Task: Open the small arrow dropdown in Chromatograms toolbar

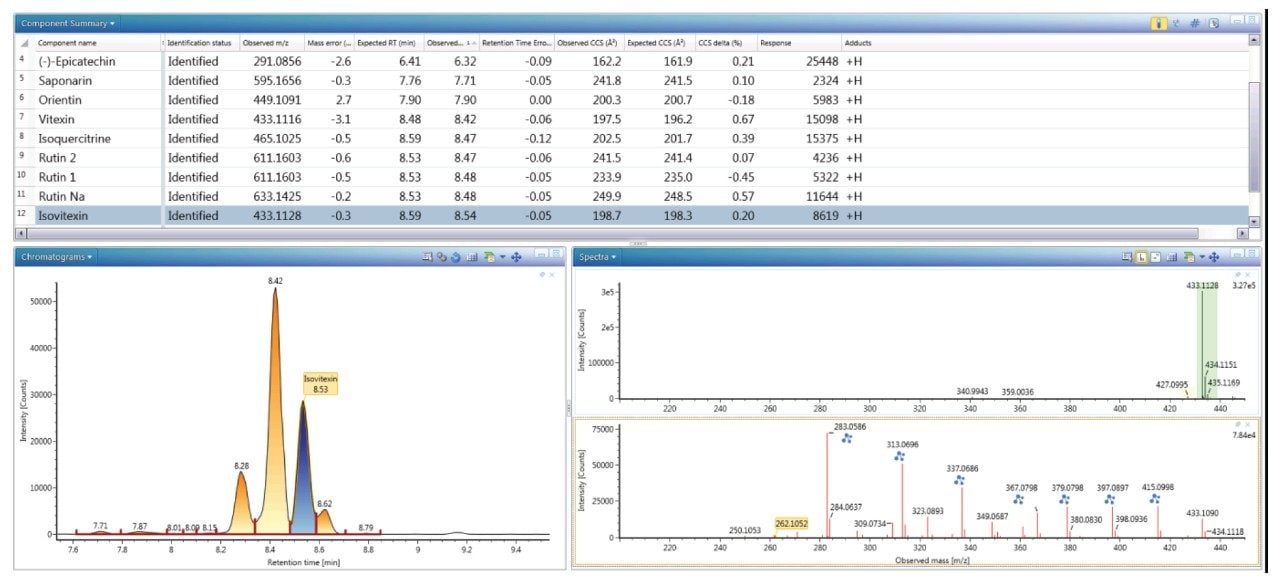Action: tap(503, 257)
